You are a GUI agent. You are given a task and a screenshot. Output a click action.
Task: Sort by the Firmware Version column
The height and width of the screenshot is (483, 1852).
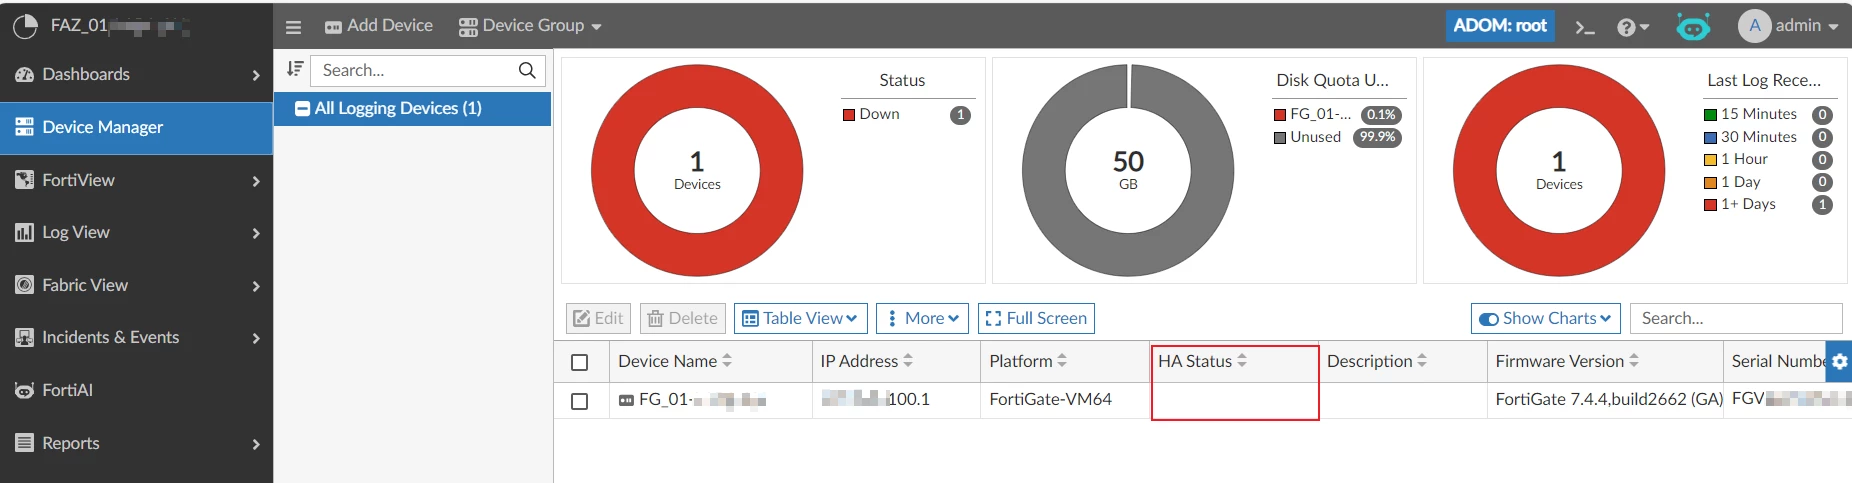click(x=1634, y=361)
